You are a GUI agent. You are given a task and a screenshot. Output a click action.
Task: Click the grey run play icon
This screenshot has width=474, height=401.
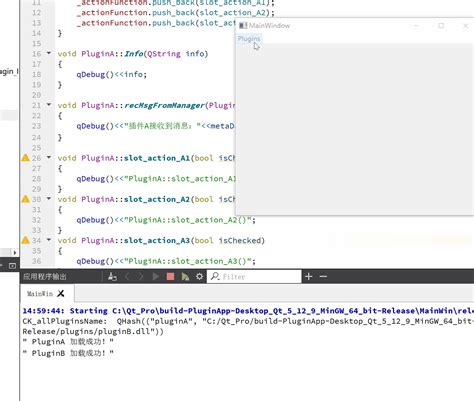tap(155, 277)
